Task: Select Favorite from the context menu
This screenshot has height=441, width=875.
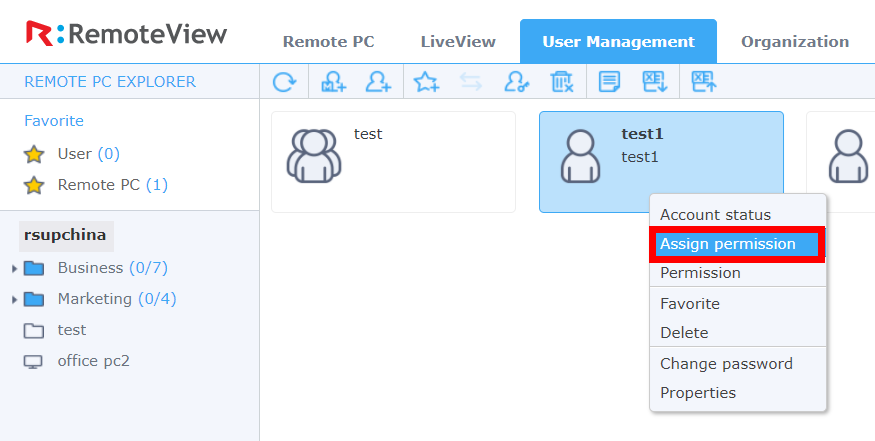Action: coord(738,304)
